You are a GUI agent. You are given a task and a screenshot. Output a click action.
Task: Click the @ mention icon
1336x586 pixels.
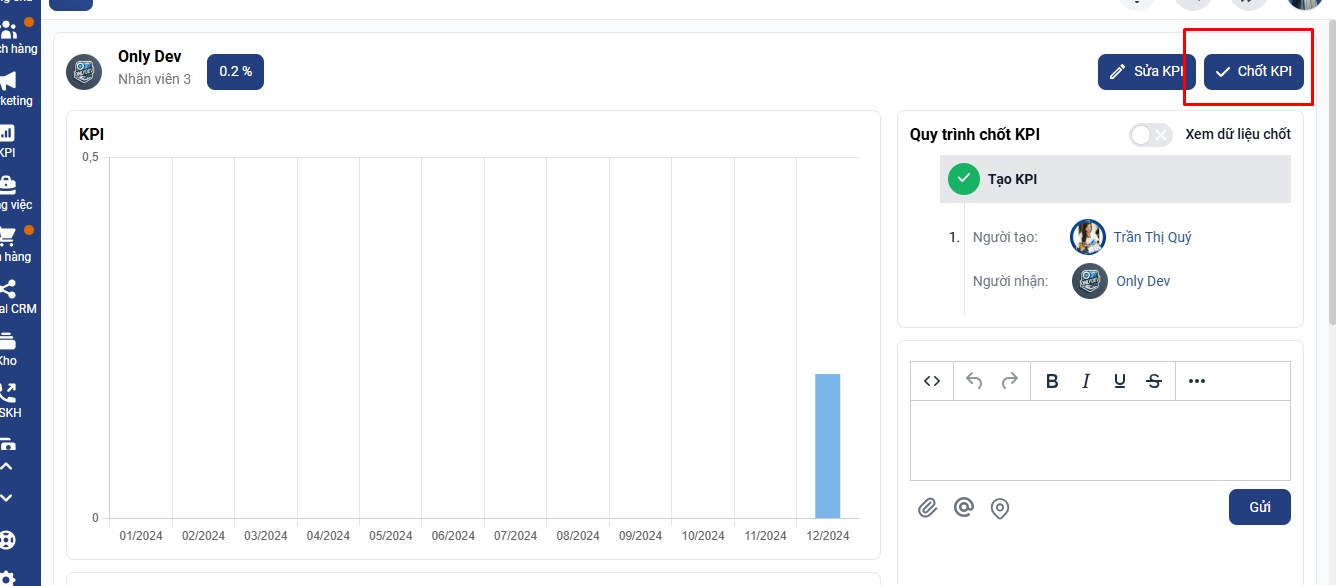(963, 508)
